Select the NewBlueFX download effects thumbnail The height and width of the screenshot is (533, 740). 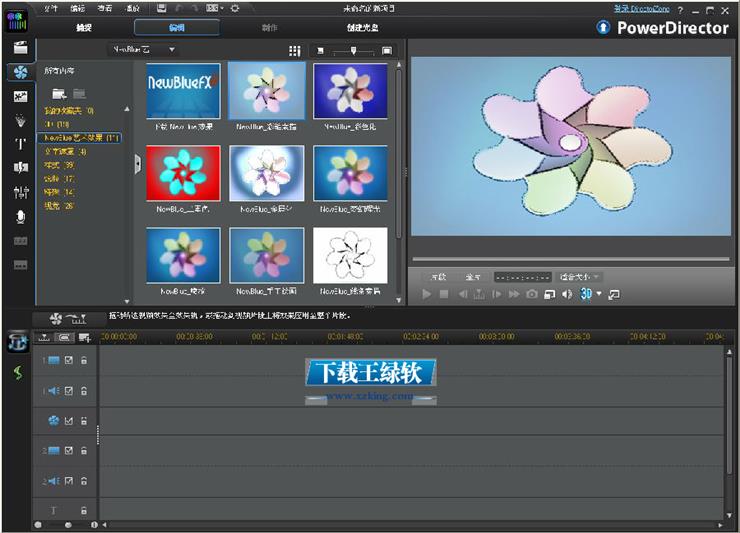coord(183,91)
